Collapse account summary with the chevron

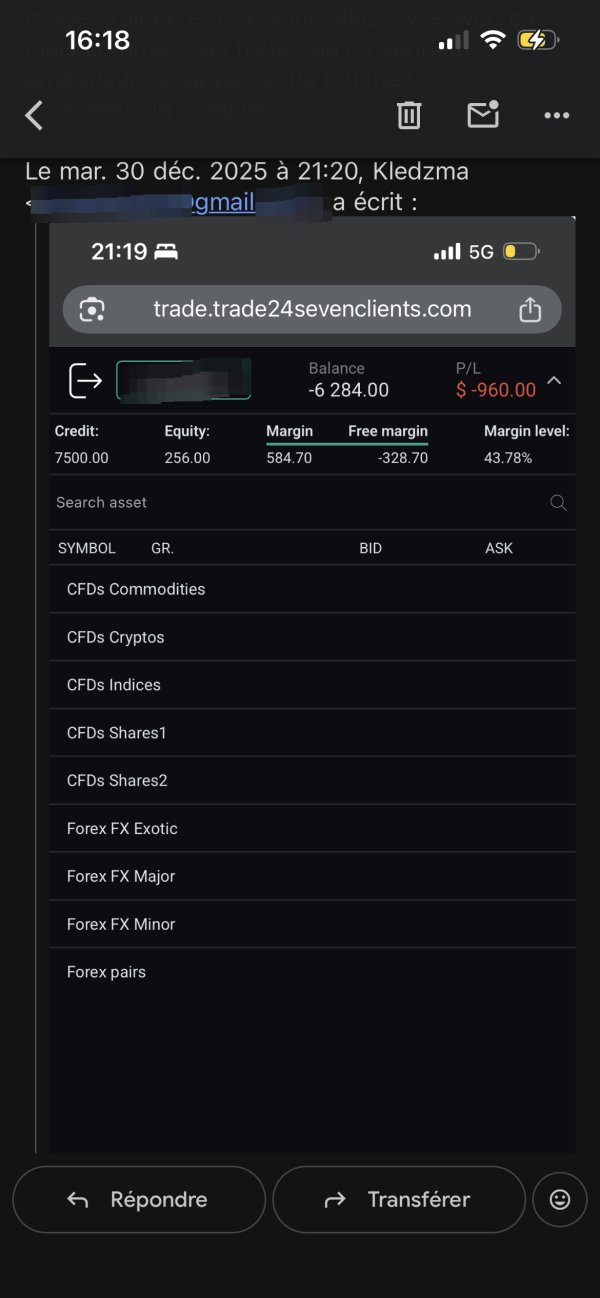[x=554, y=380]
